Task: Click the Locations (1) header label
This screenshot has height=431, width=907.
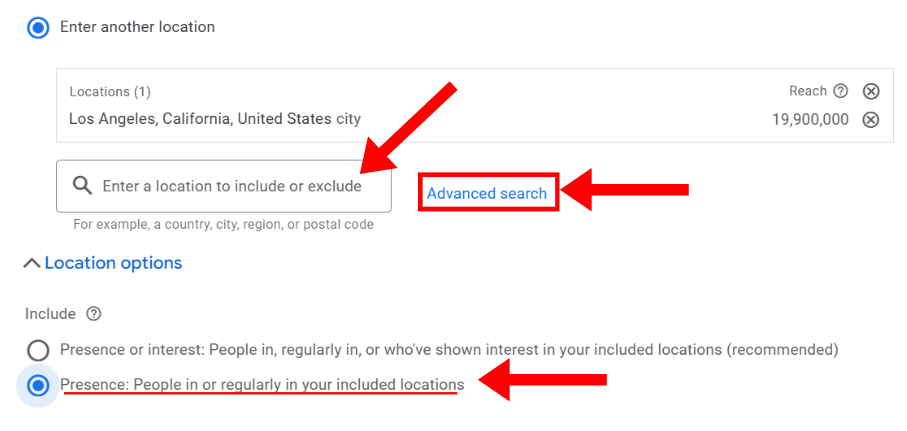Action: pyautogui.click(x=110, y=92)
